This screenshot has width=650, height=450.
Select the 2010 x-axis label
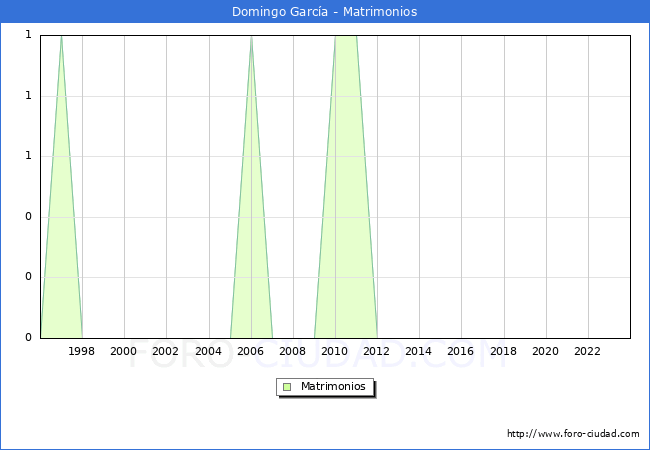coord(335,351)
